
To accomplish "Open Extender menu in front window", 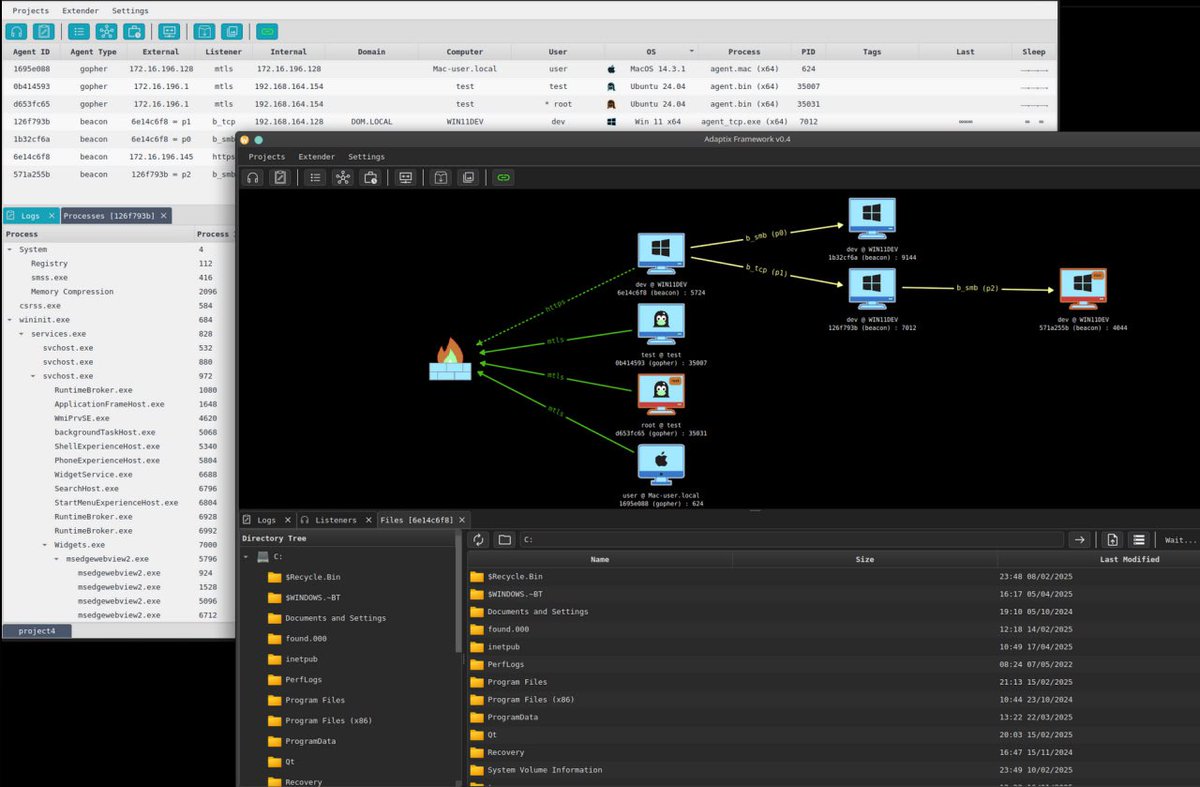I will (x=316, y=157).
